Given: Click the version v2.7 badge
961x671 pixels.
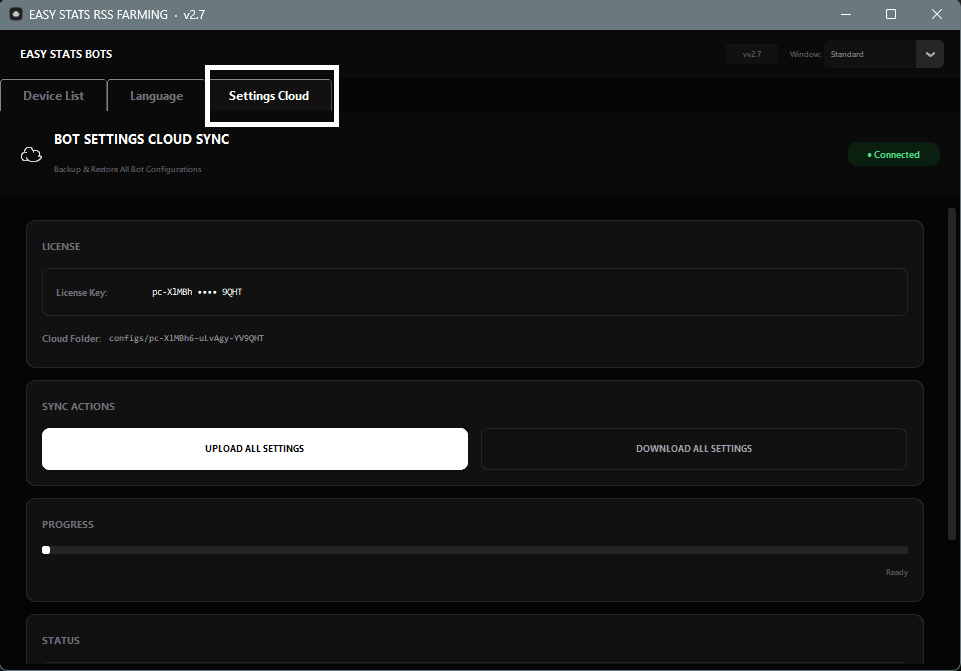Looking at the screenshot, I should (x=751, y=54).
